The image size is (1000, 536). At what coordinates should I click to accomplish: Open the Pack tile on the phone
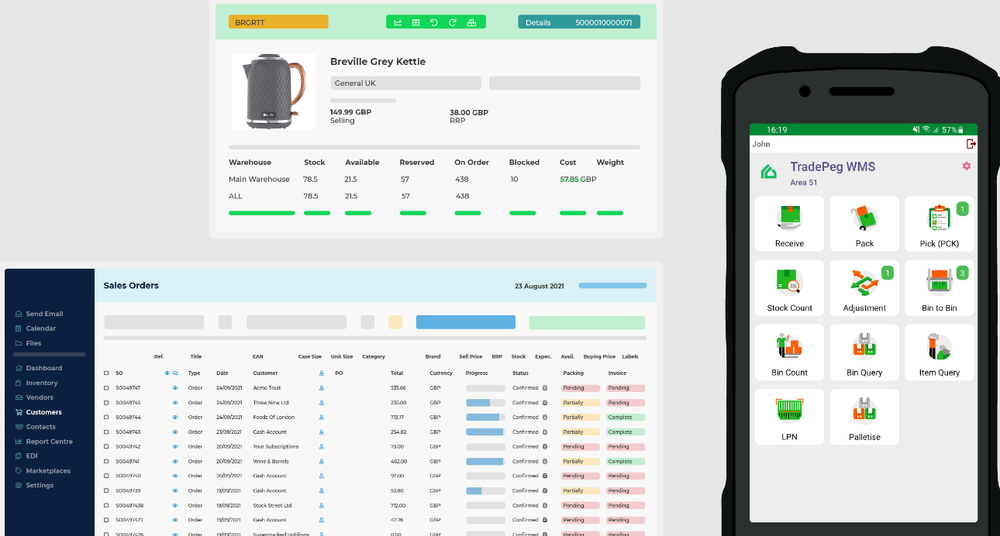pyautogui.click(x=864, y=224)
